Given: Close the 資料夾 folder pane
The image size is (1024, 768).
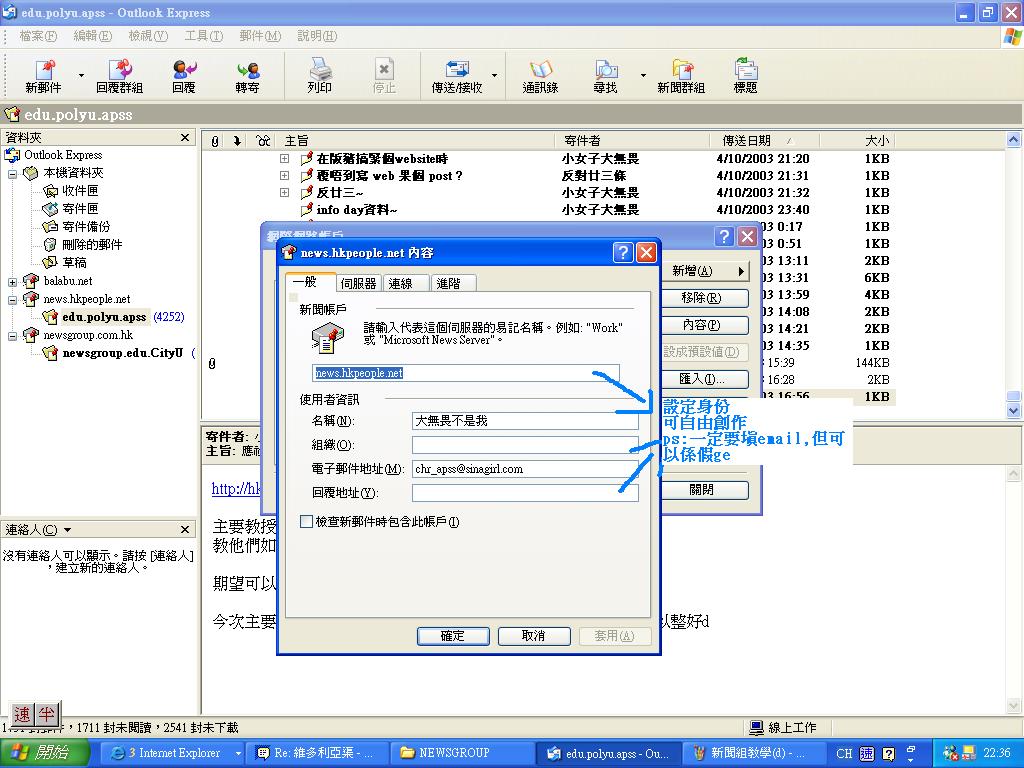Looking at the screenshot, I should coord(185,137).
